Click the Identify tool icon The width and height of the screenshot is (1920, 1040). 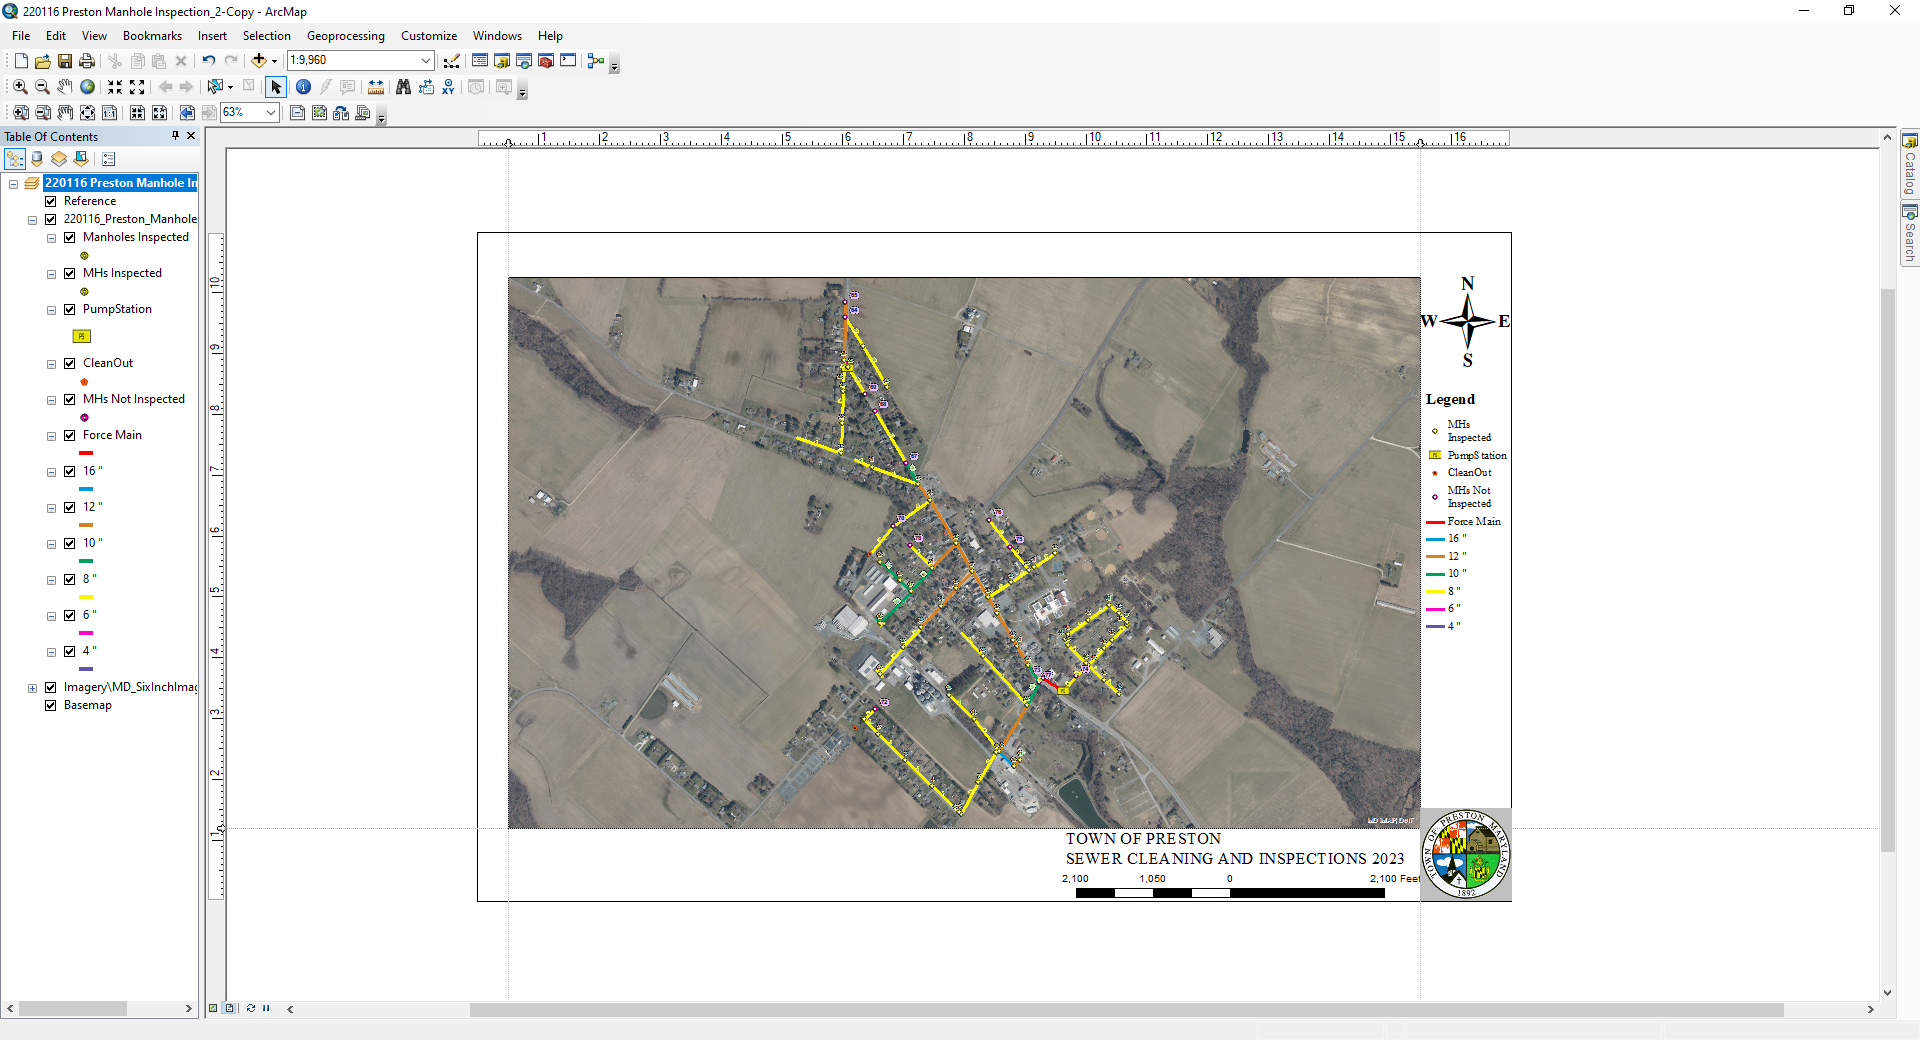[303, 87]
